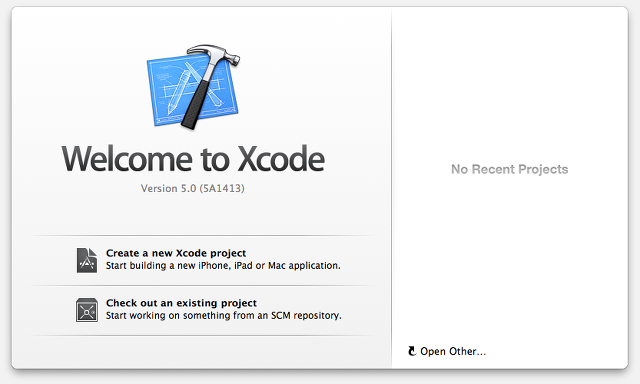
Task: Click the word Xcode in the welcome heading
Action: 281,158
